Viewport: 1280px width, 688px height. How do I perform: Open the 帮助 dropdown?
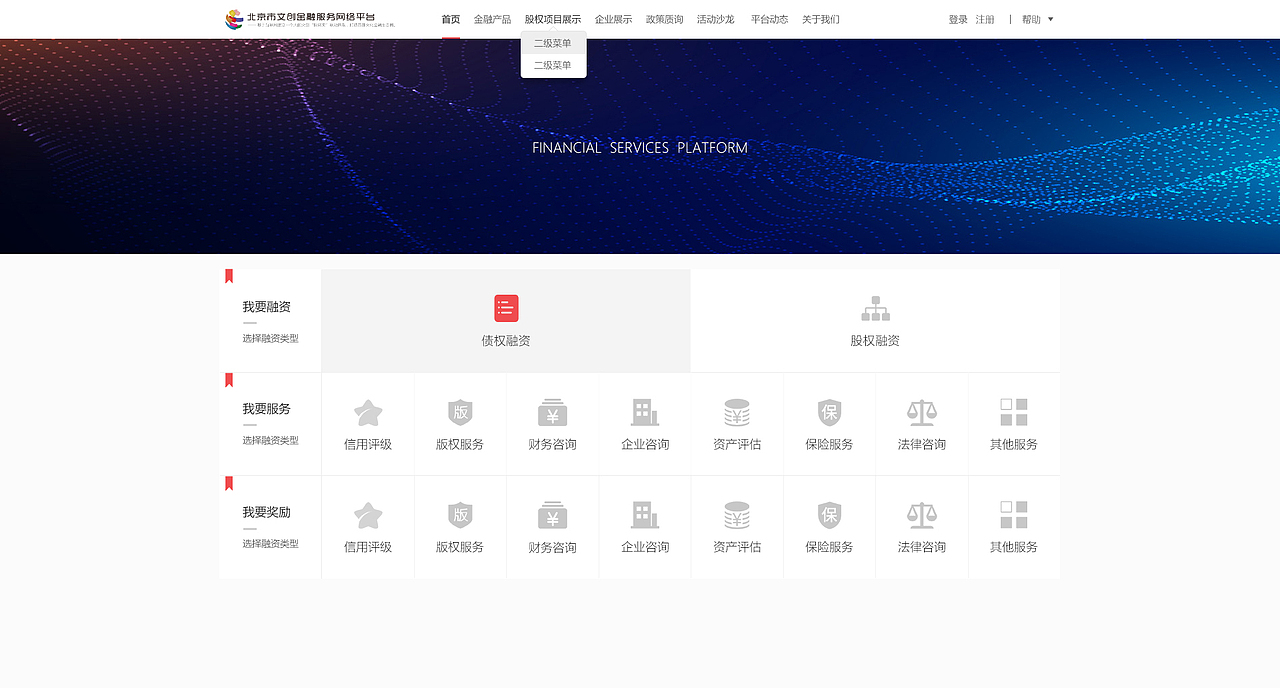click(1036, 18)
